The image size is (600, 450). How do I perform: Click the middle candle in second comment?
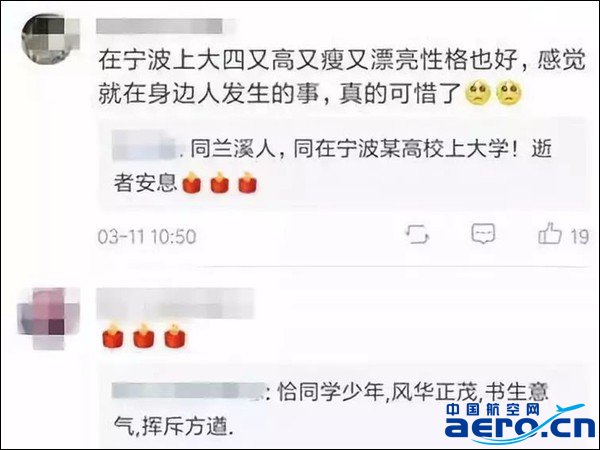[x=144, y=336]
